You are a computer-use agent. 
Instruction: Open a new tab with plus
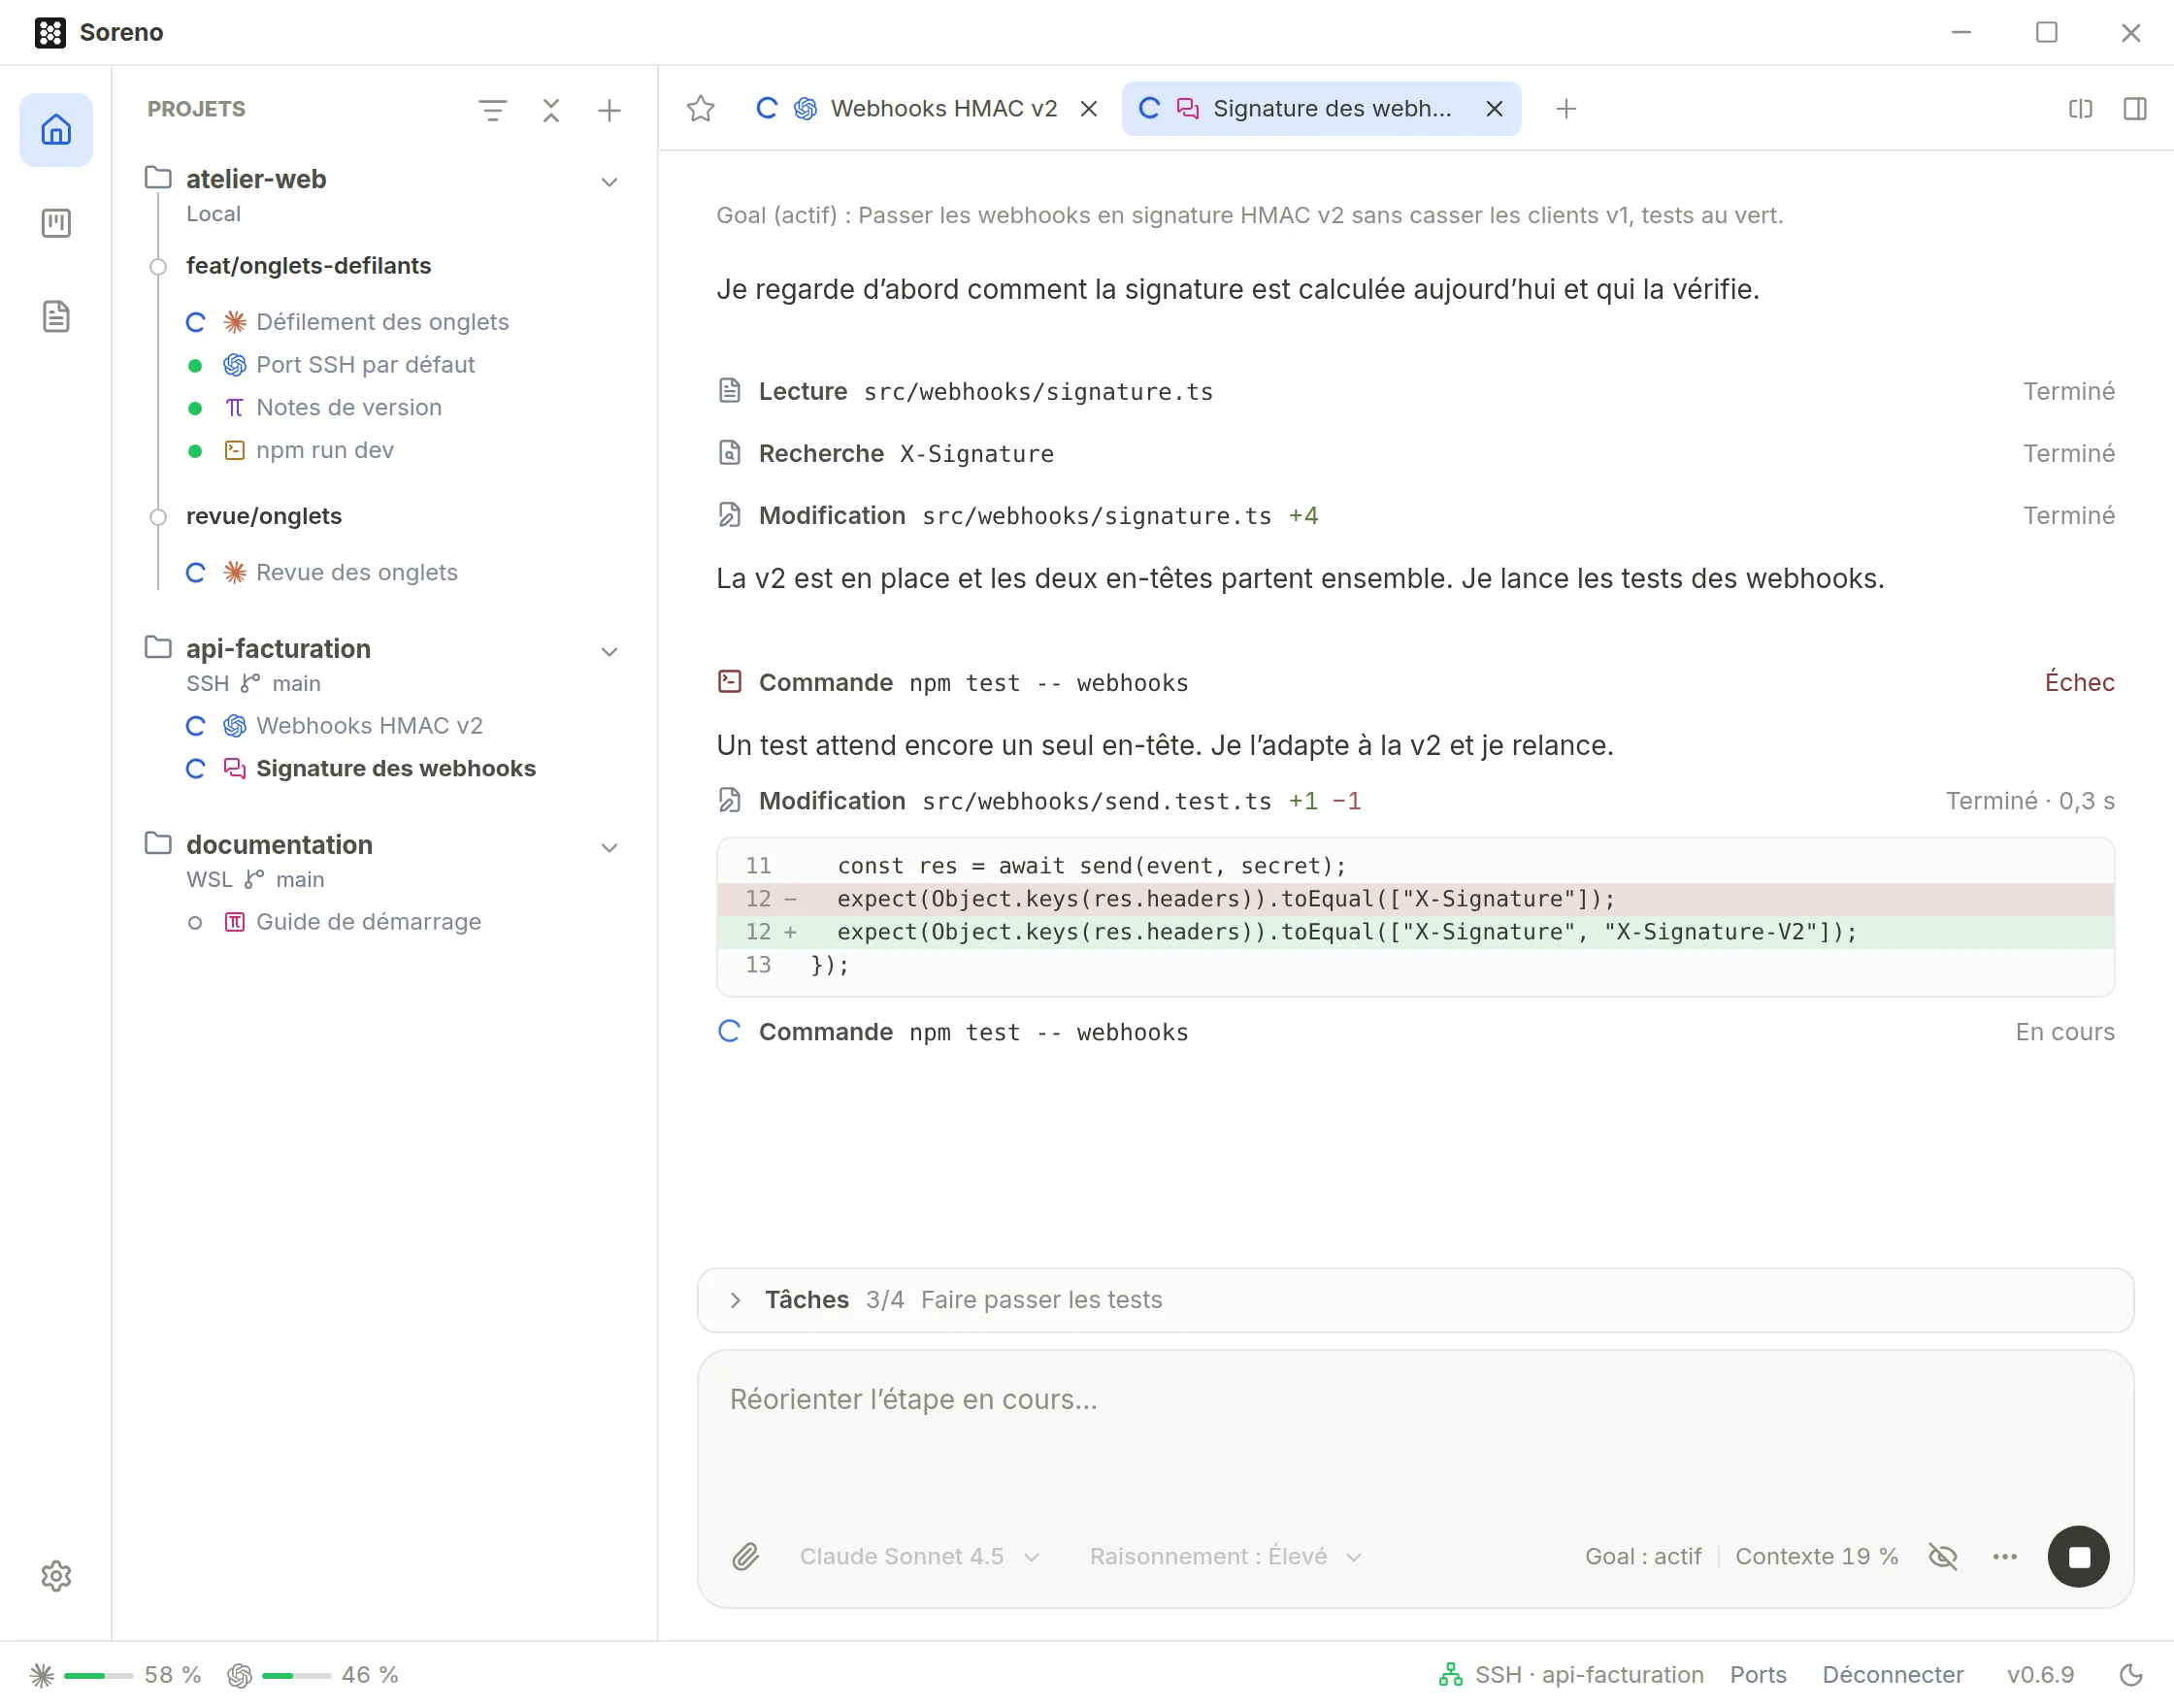coord(1566,108)
